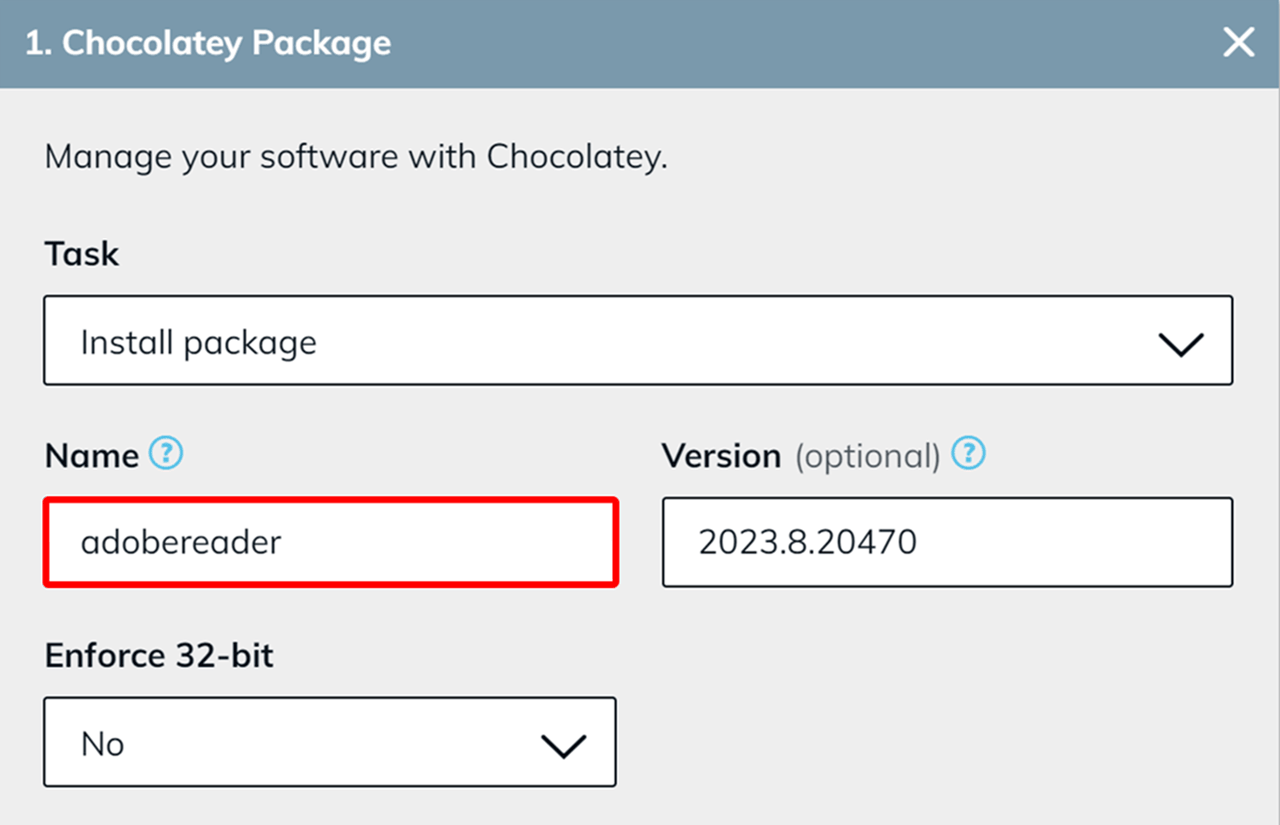Viewport: 1280px width, 825px height.
Task: Click the Enforce 32-bit chevron arrow
Action: click(x=562, y=744)
